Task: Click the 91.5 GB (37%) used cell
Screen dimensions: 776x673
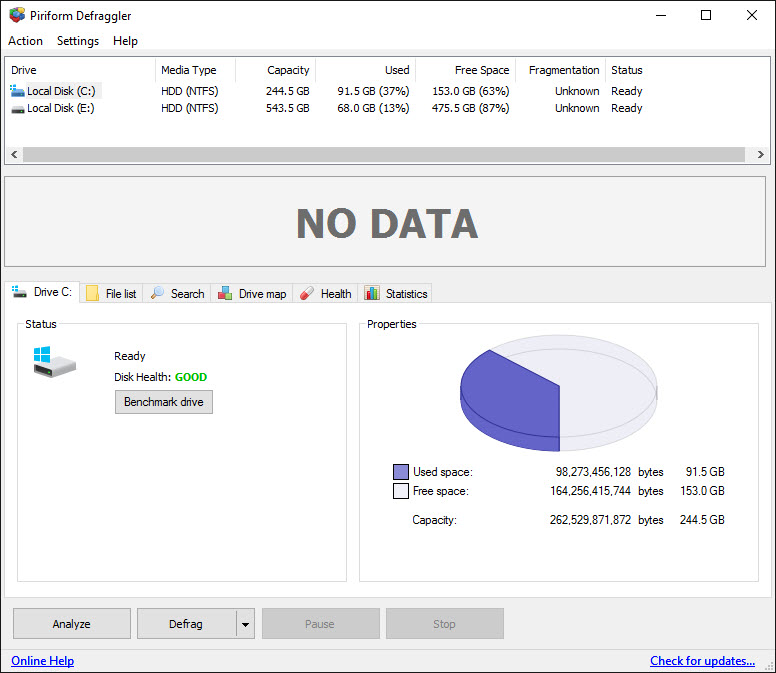Action: point(373,91)
